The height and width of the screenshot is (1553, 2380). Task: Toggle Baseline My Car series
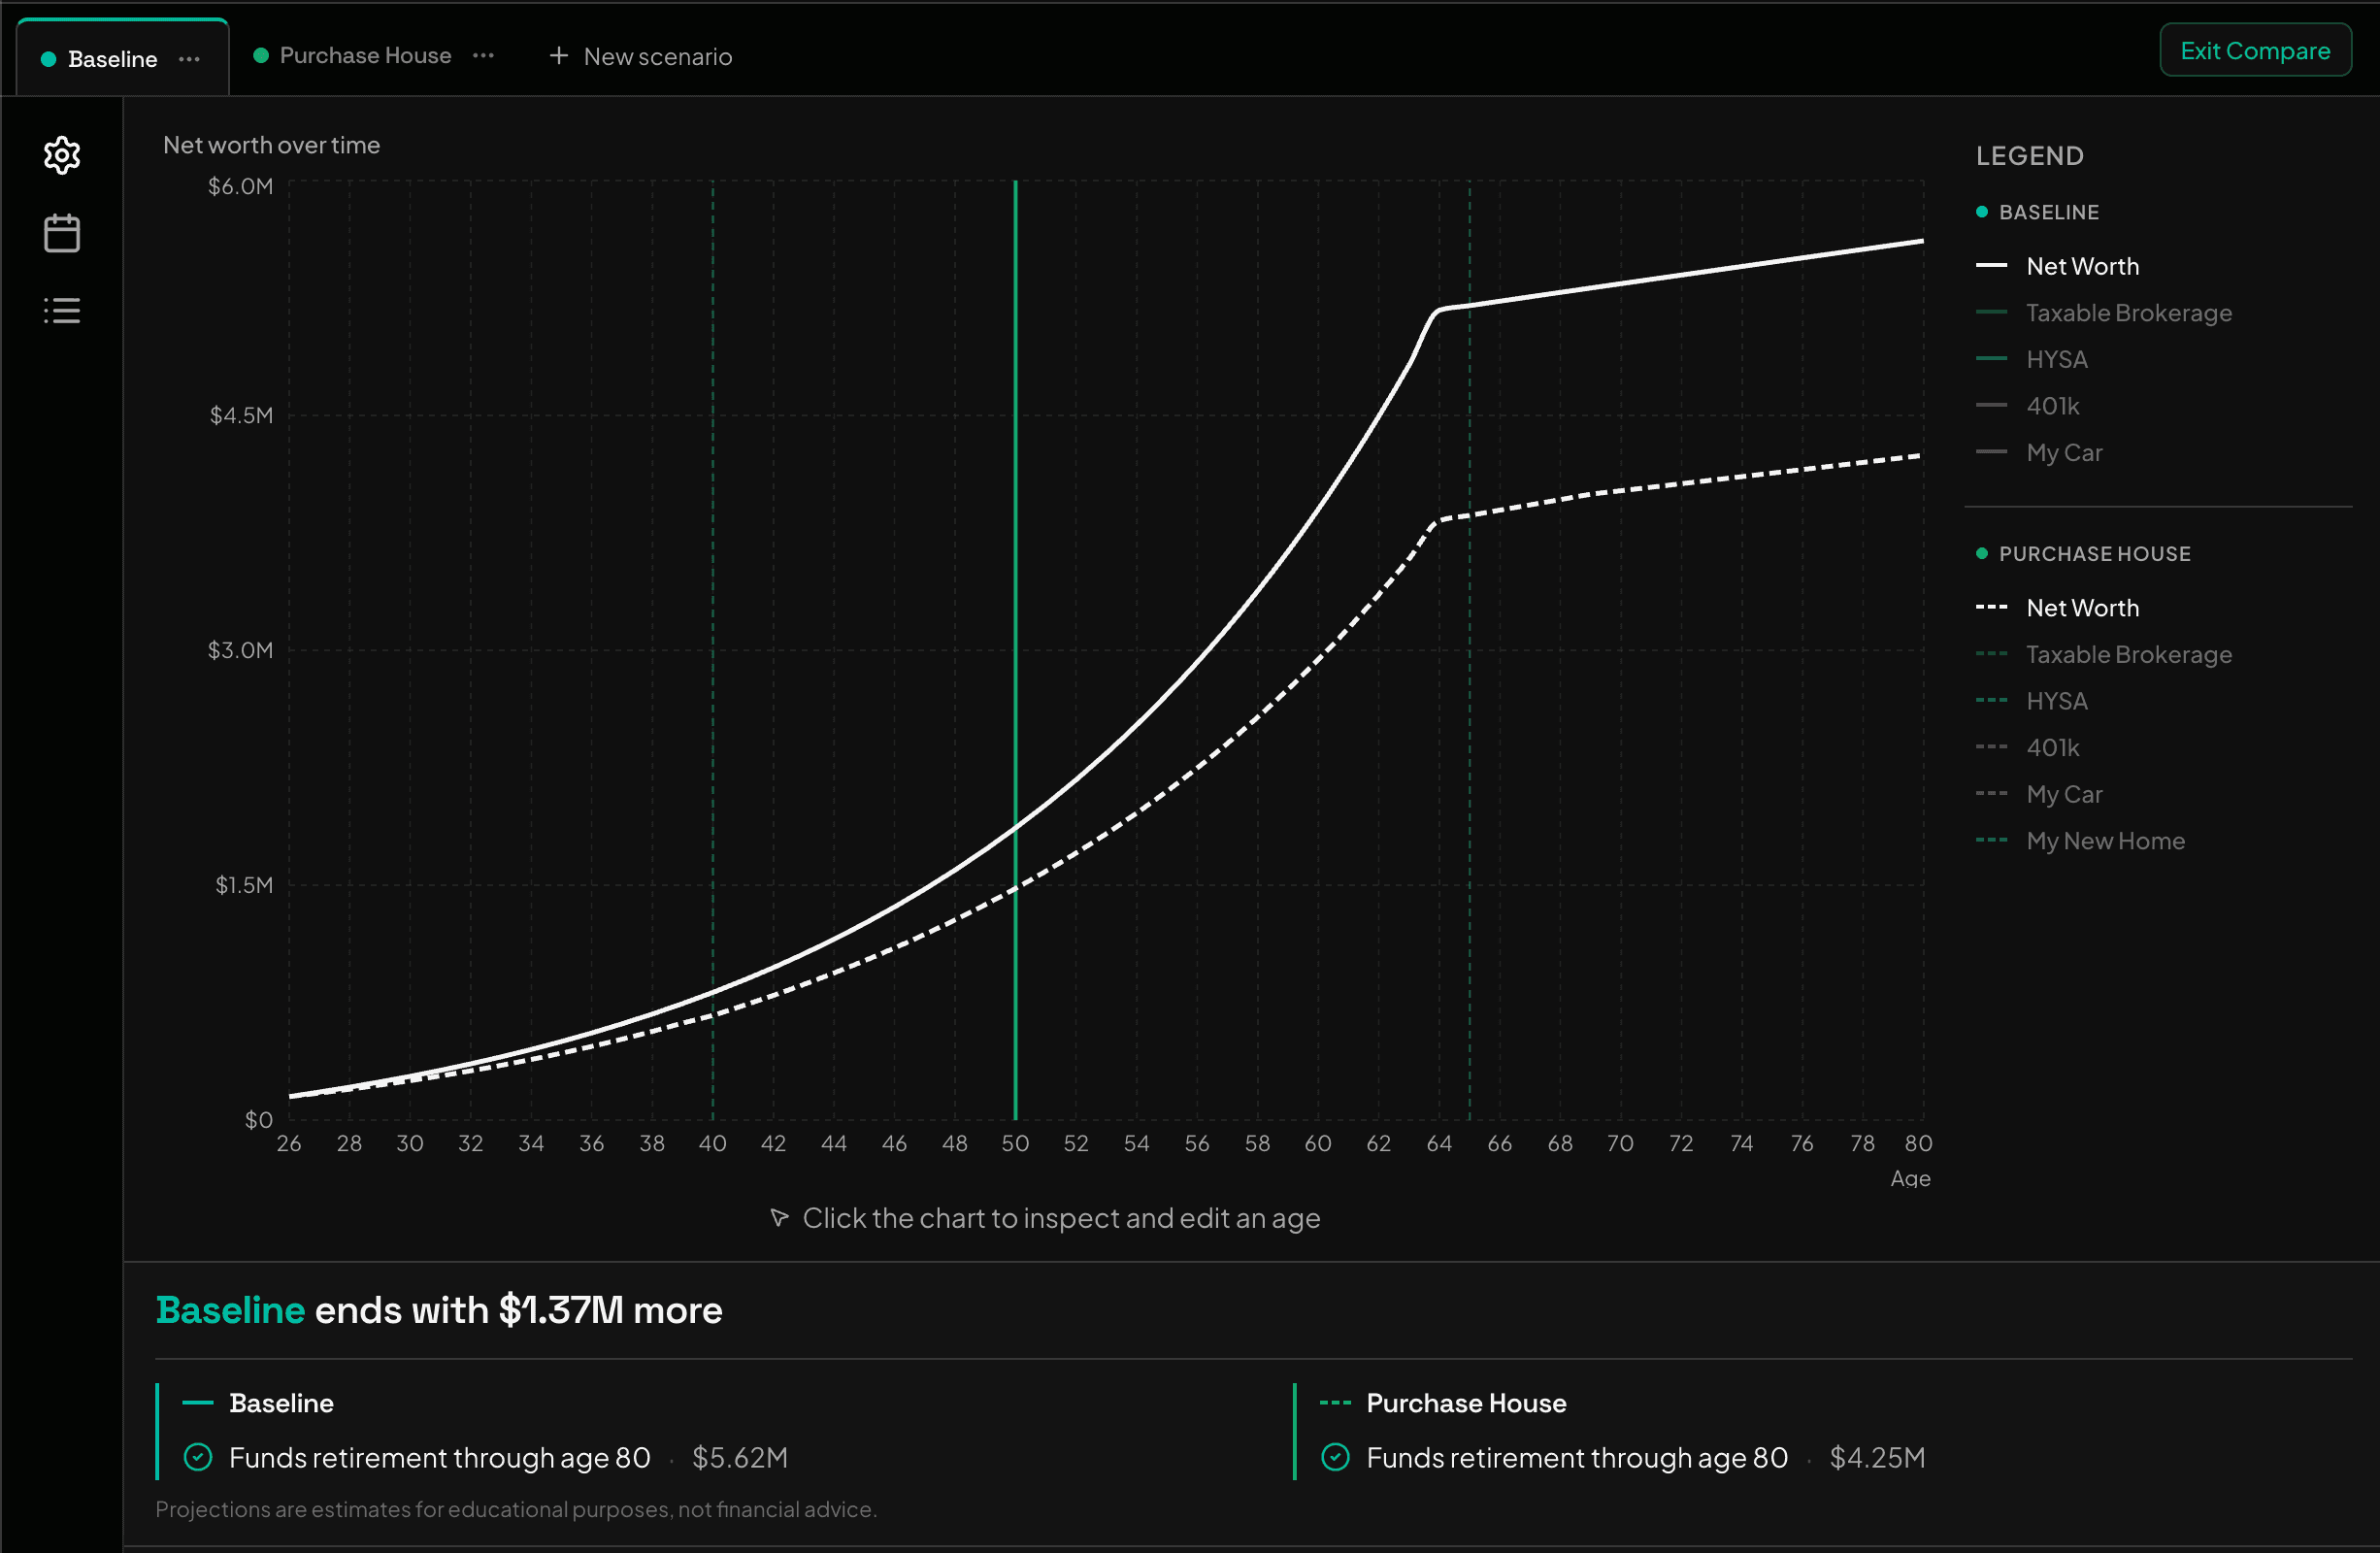2040,453
